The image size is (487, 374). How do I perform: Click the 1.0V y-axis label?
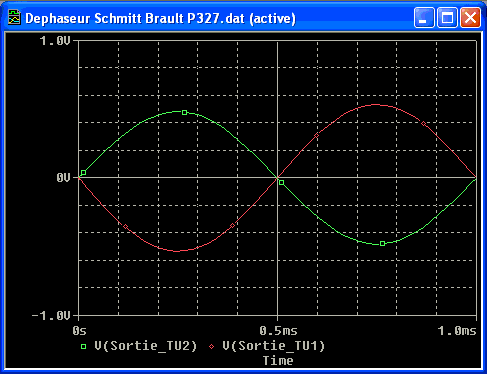click(x=55, y=41)
